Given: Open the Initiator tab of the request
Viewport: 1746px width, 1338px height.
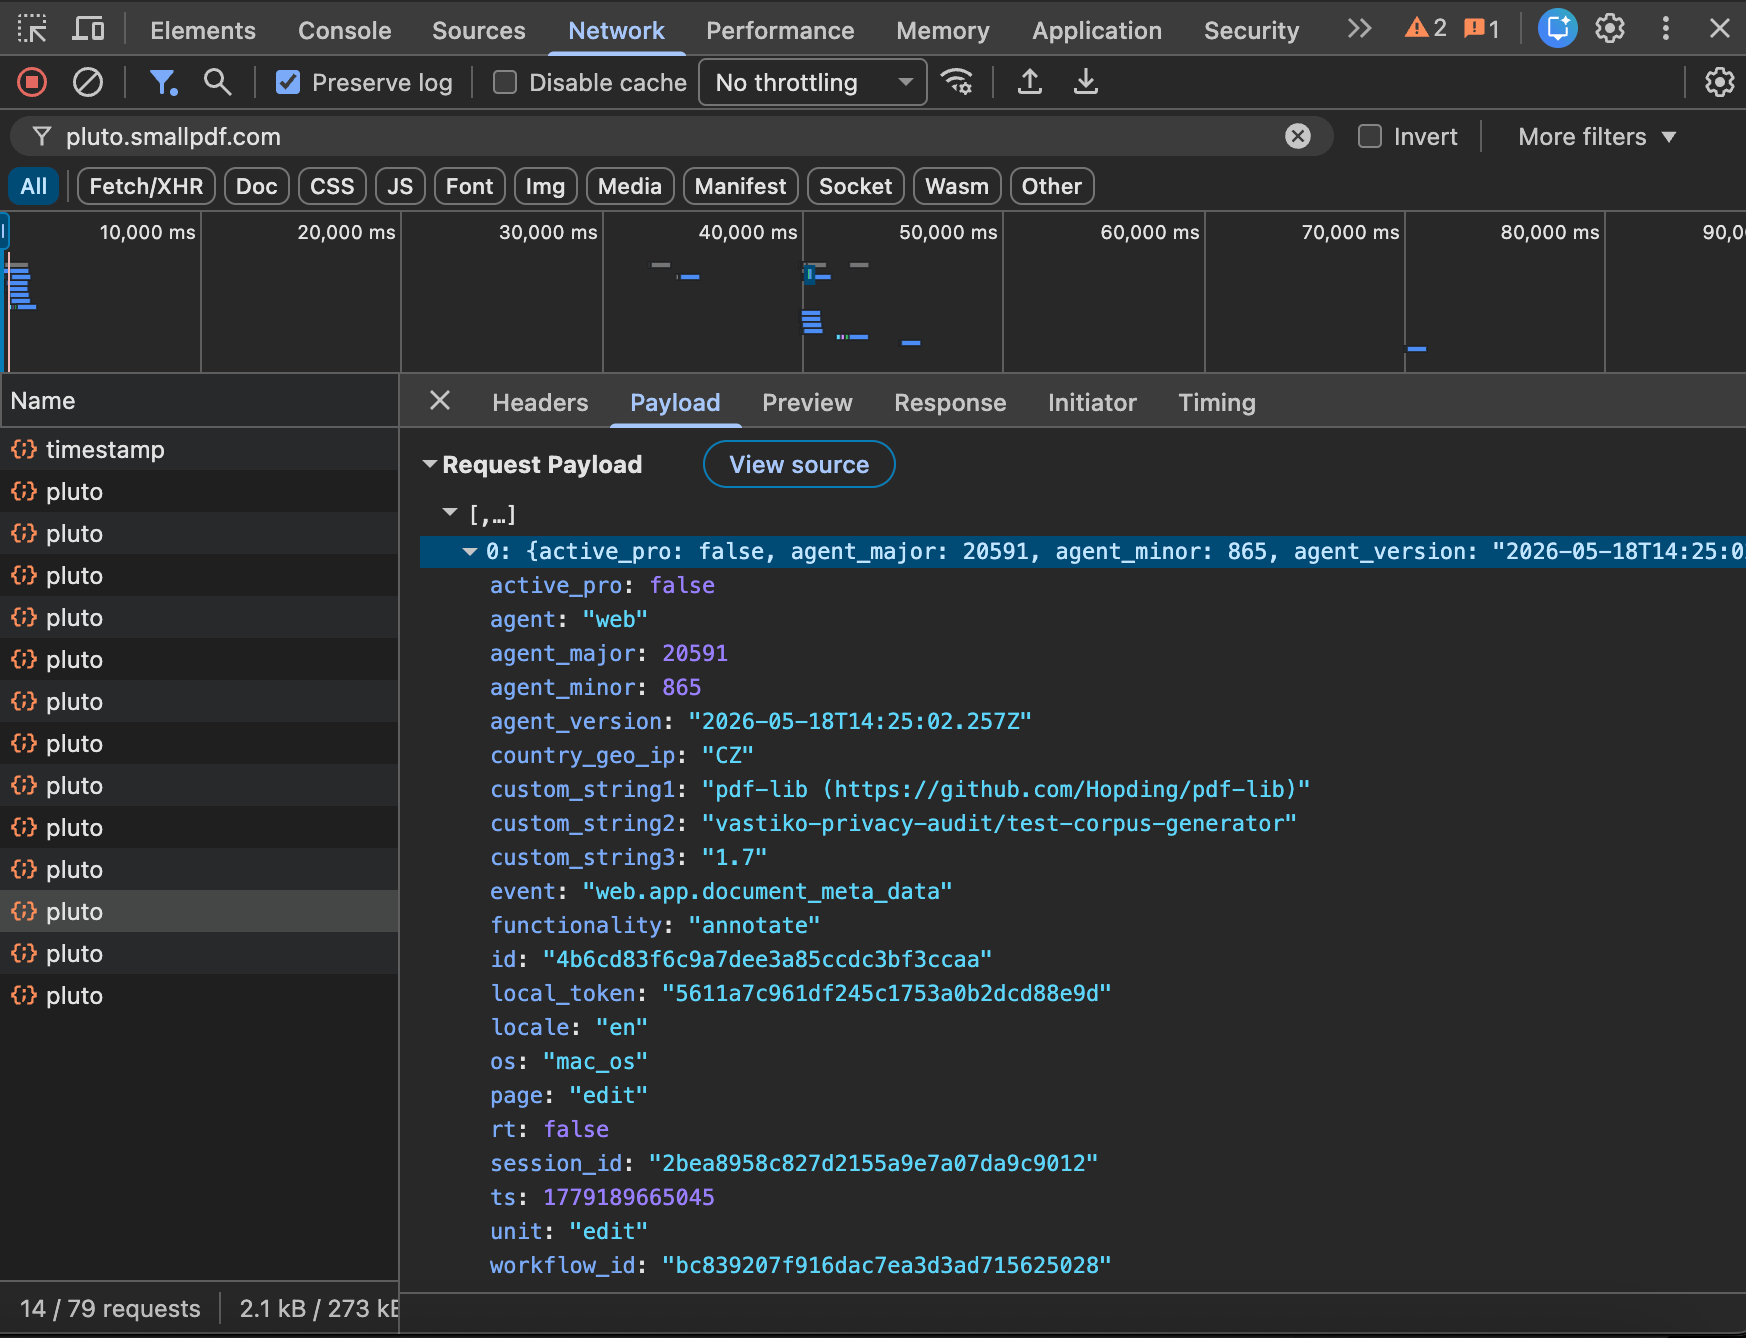Looking at the screenshot, I should coord(1092,402).
